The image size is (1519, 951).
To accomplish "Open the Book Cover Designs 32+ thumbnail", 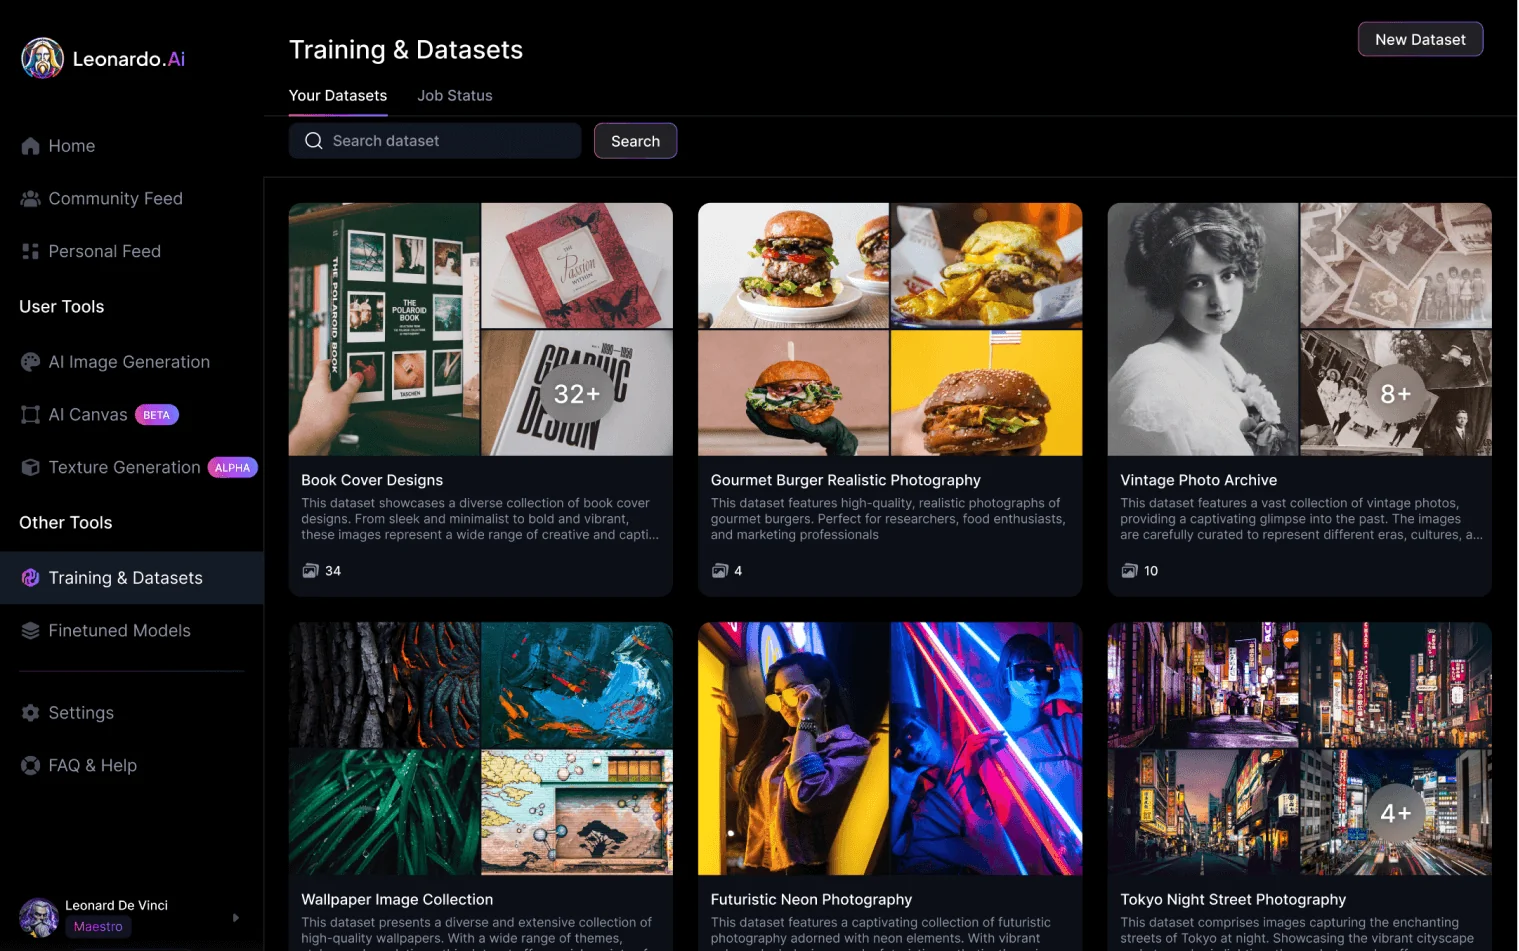I will [577, 394].
